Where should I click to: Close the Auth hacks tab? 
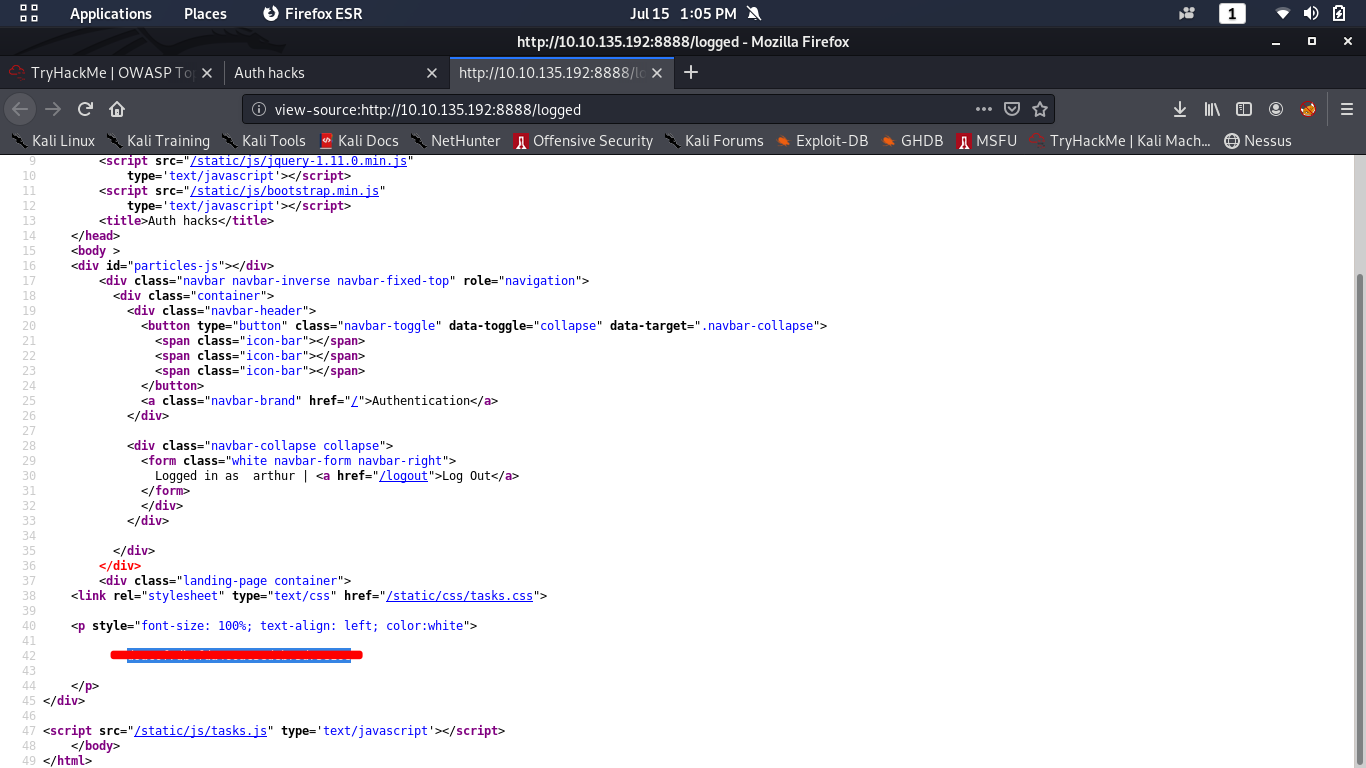pyautogui.click(x=432, y=73)
